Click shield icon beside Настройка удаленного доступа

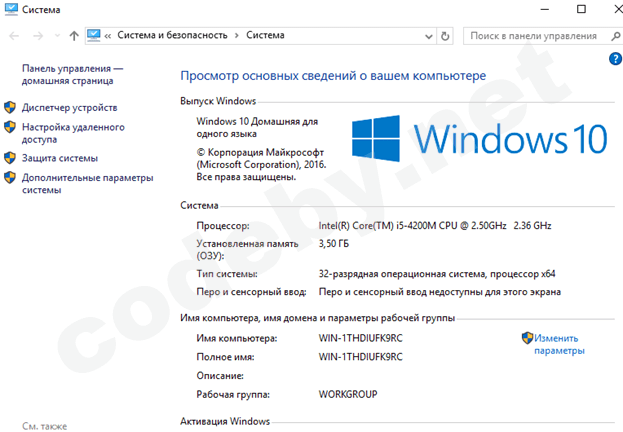pos(10,127)
